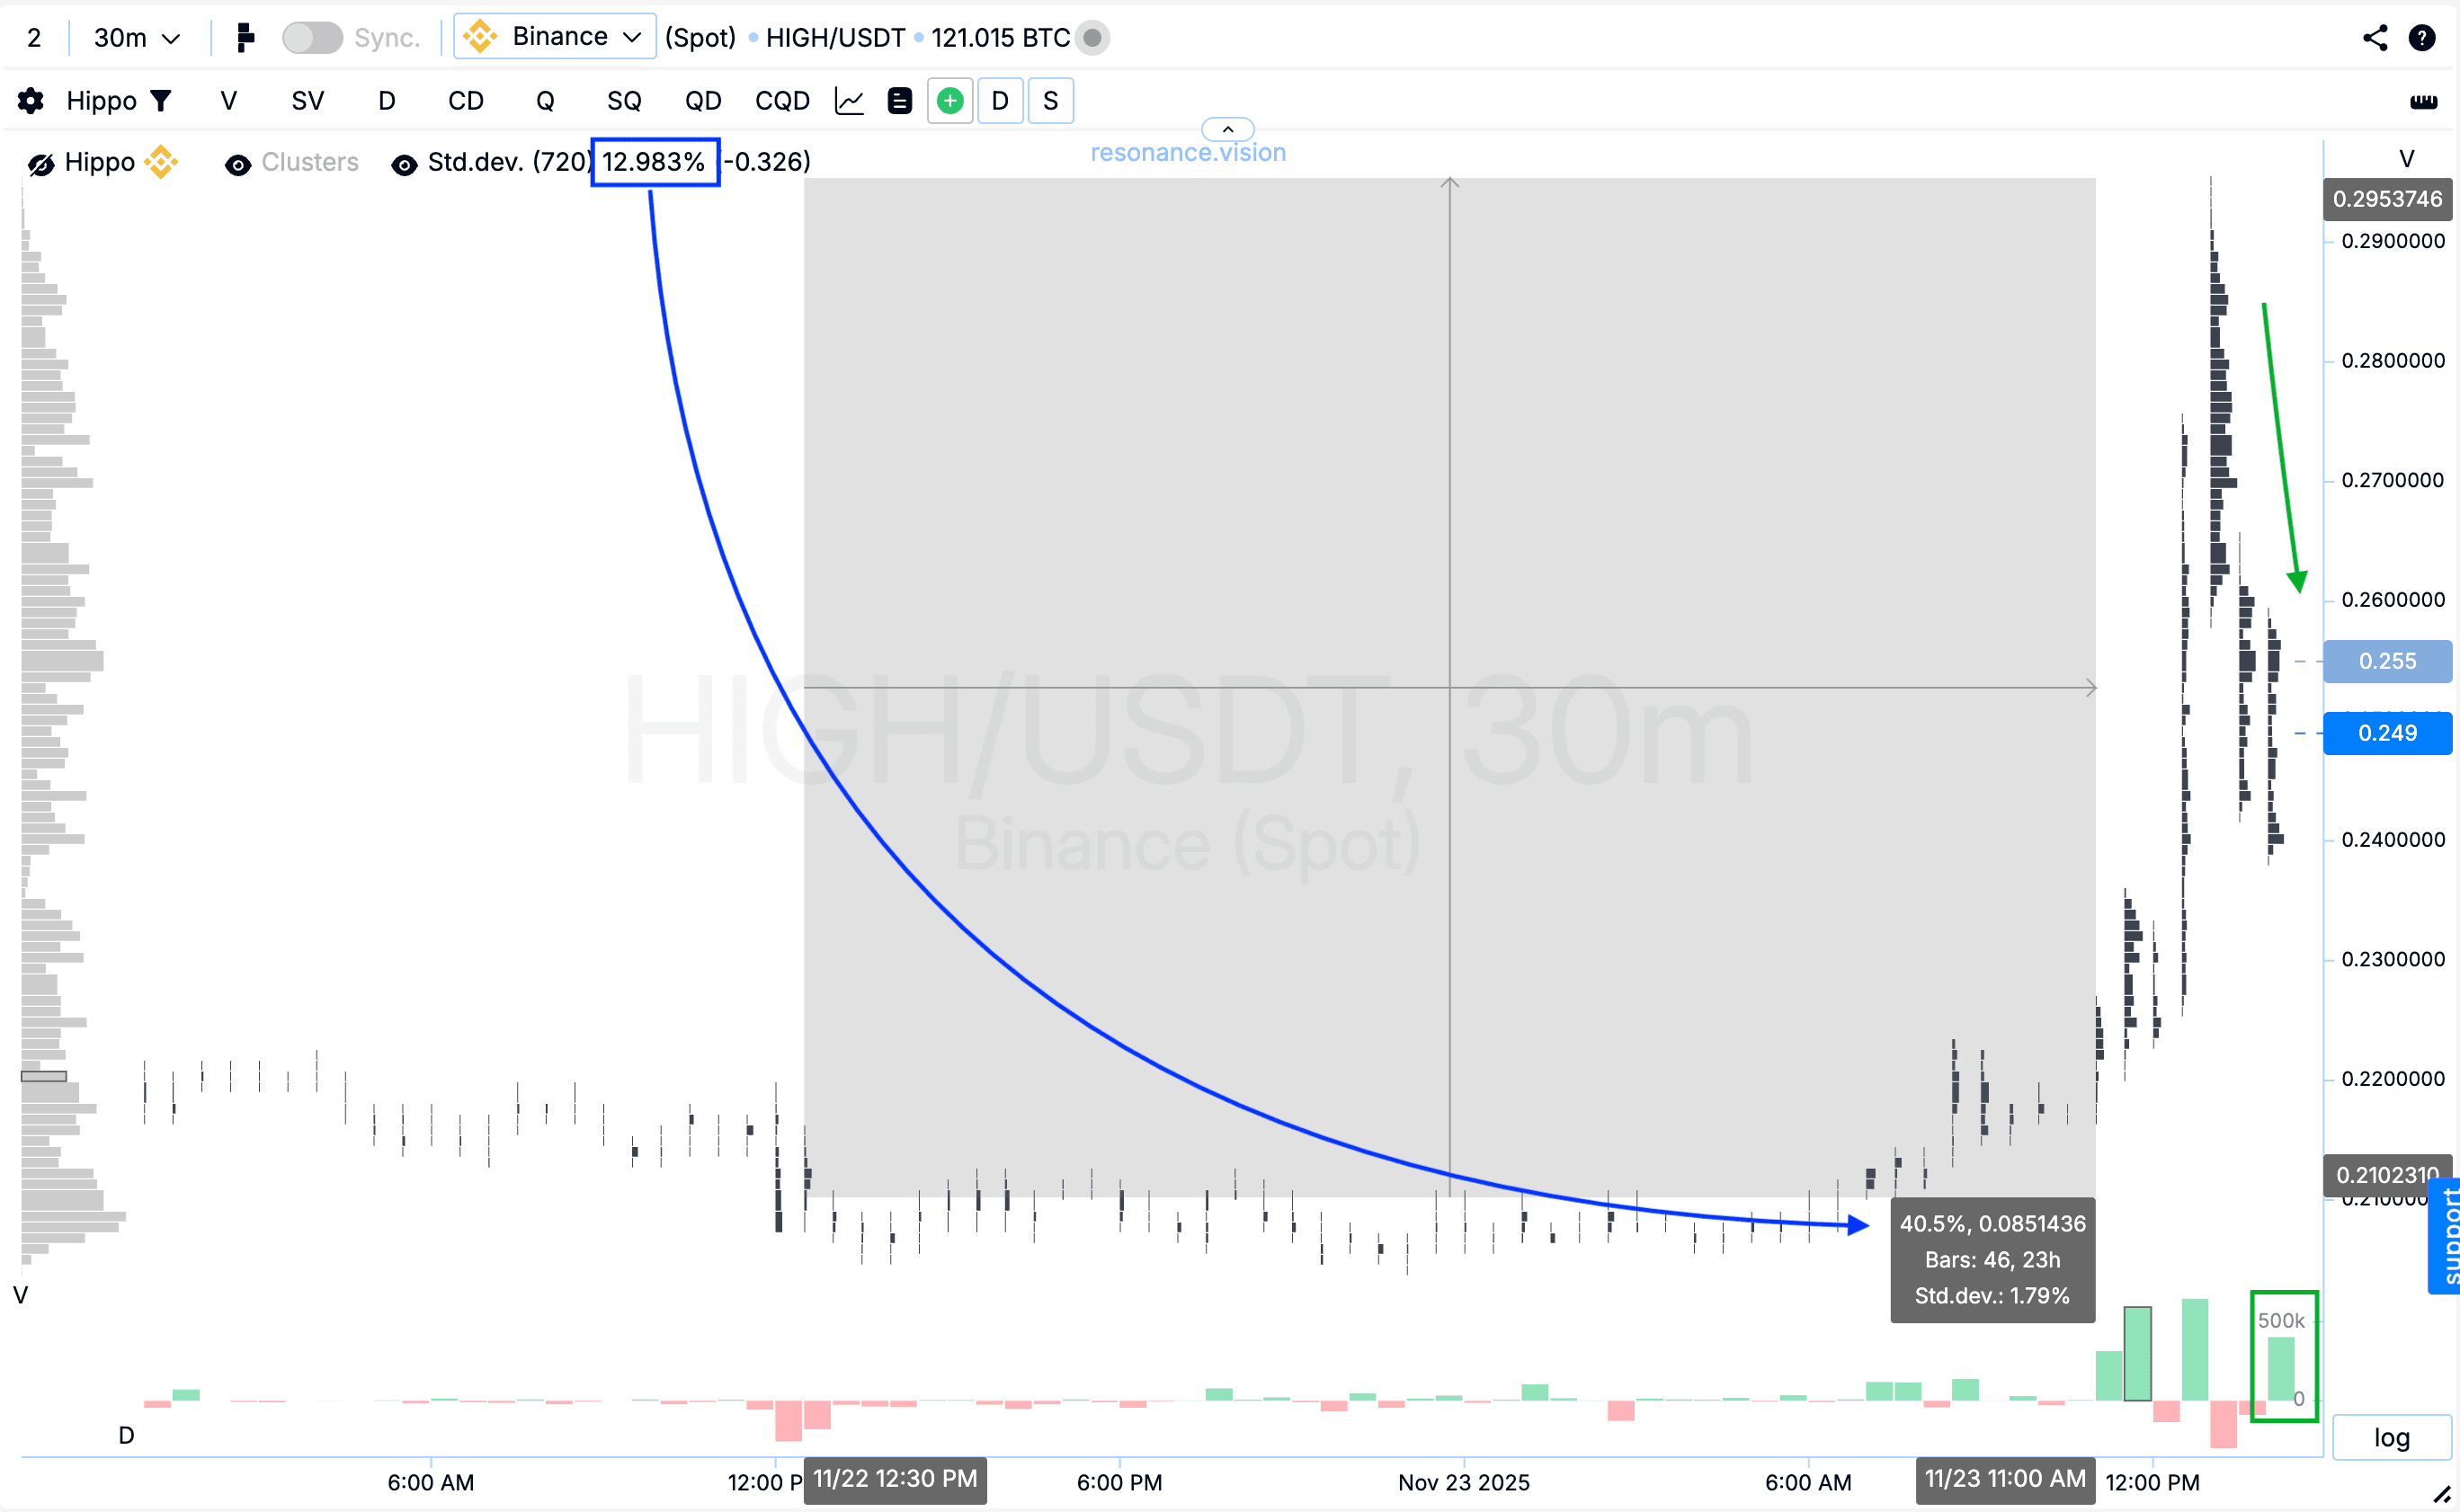Viewport: 2460px width, 1512px height.
Task: Click the candle chart type icon
Action: pyautogui.click(x=245, y=38)
